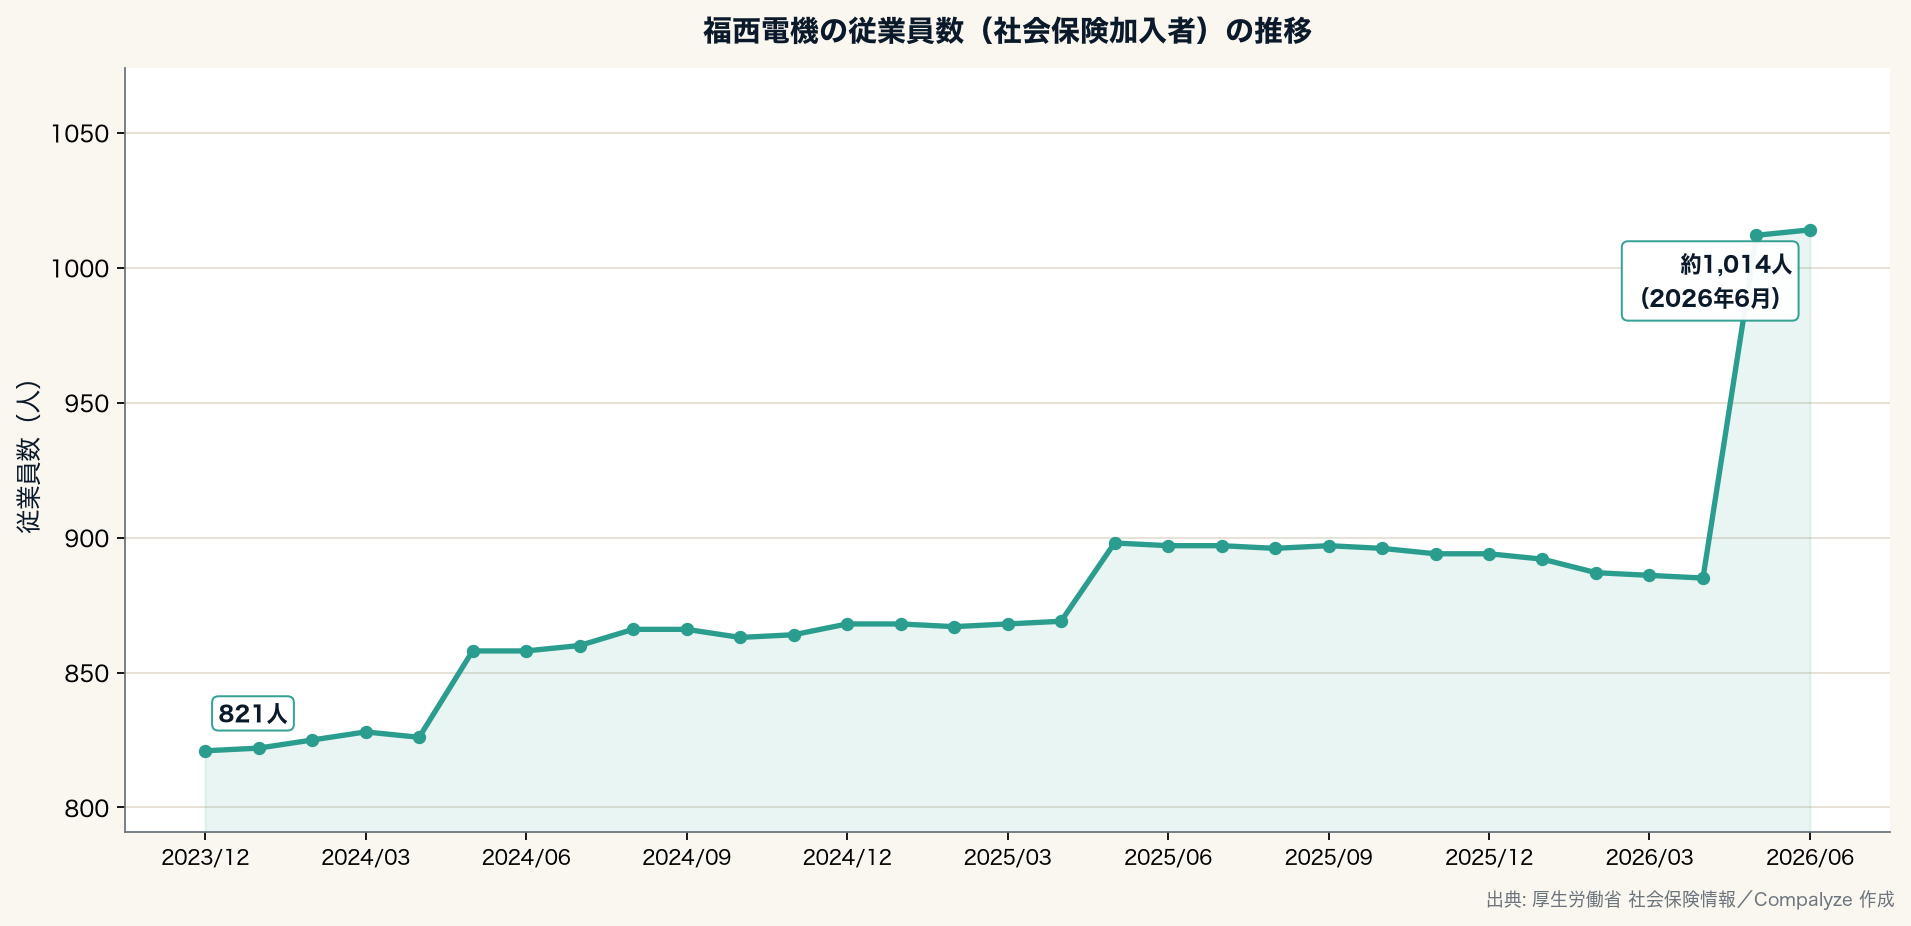Click the 2025/03 x-axis label
Screen dimensions: 1911x926
coord(1008,857)
